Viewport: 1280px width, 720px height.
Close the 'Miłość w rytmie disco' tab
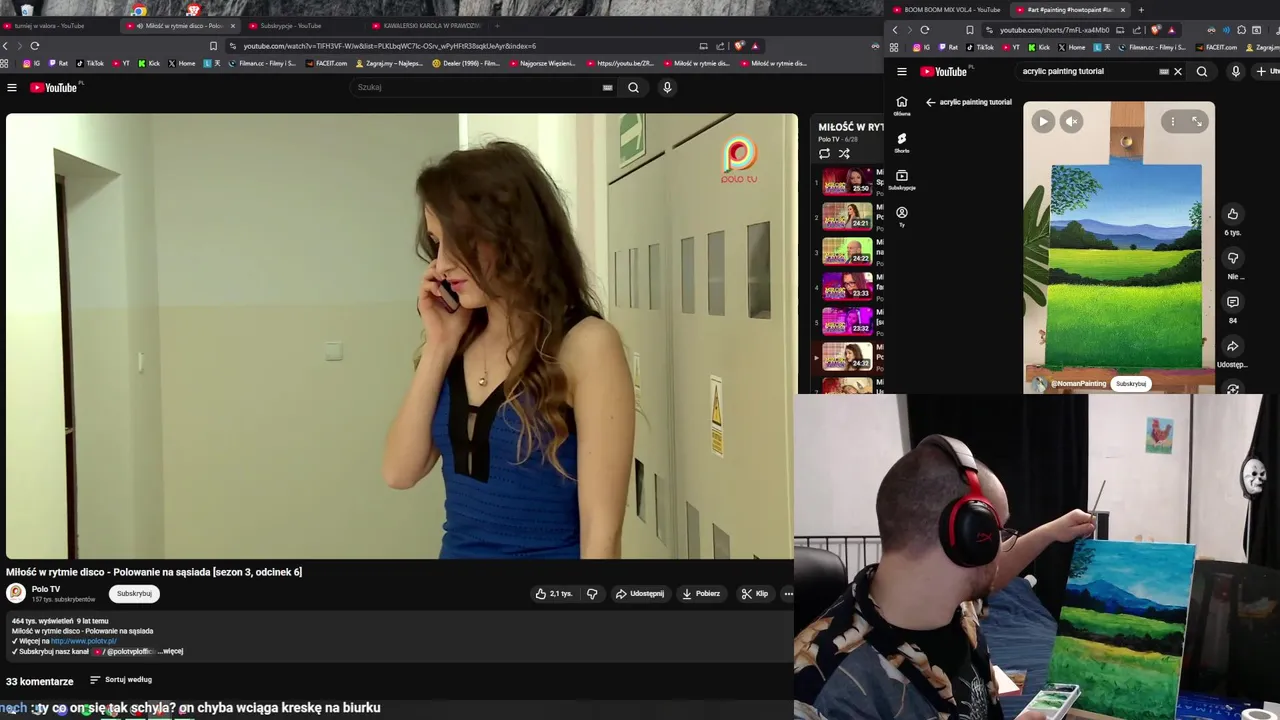[233, 26]
